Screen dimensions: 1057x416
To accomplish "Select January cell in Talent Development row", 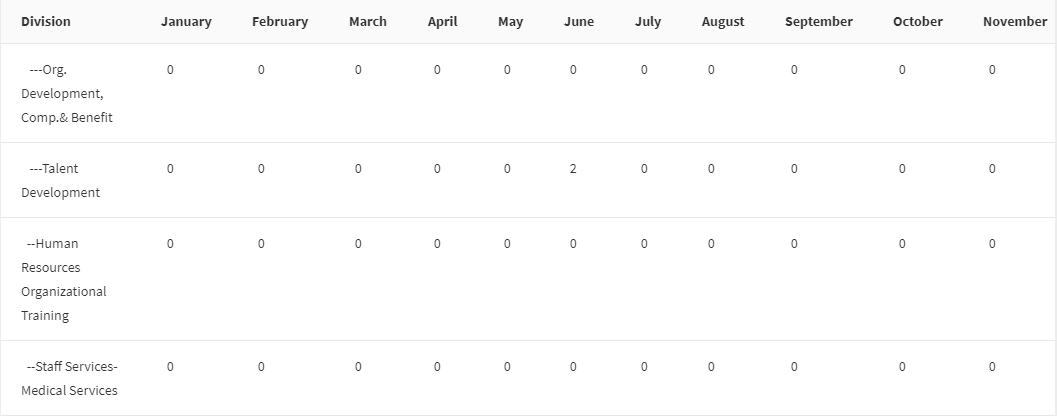I will 170,169.
